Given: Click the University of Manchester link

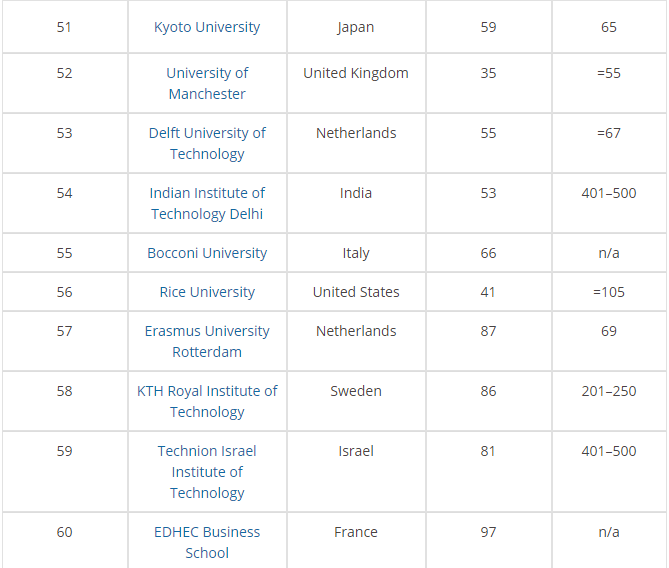Looking at the screenshot, I should coord(207,83).
